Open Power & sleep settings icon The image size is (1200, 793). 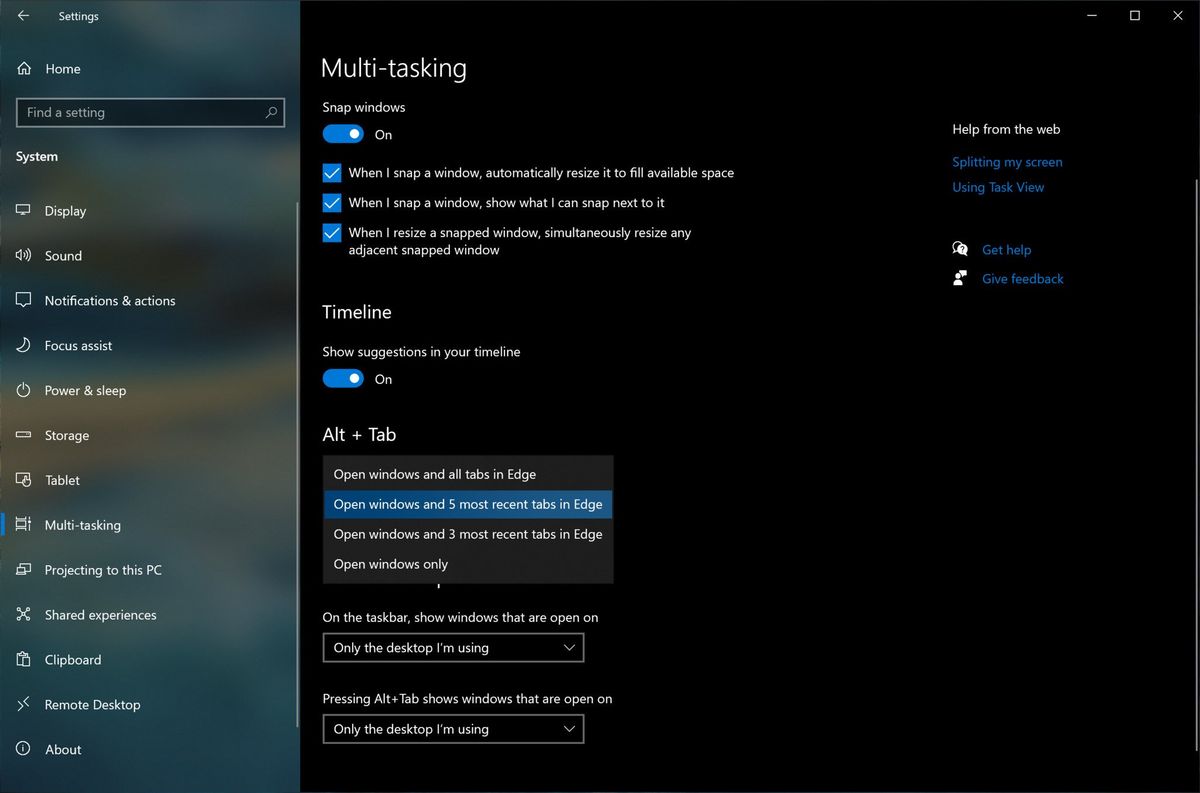(x=23, y=390)
